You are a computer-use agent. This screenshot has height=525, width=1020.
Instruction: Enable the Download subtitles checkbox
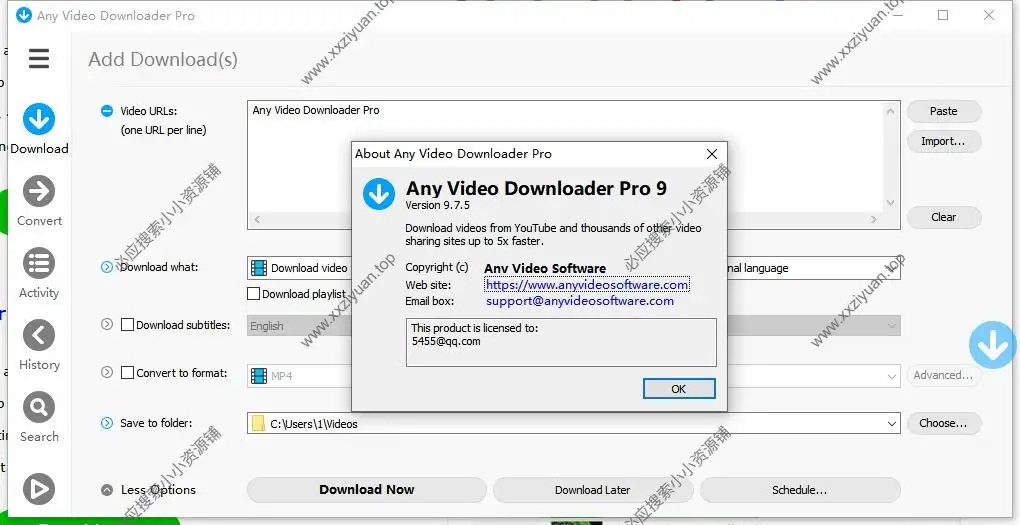click(x=128, y=325)
